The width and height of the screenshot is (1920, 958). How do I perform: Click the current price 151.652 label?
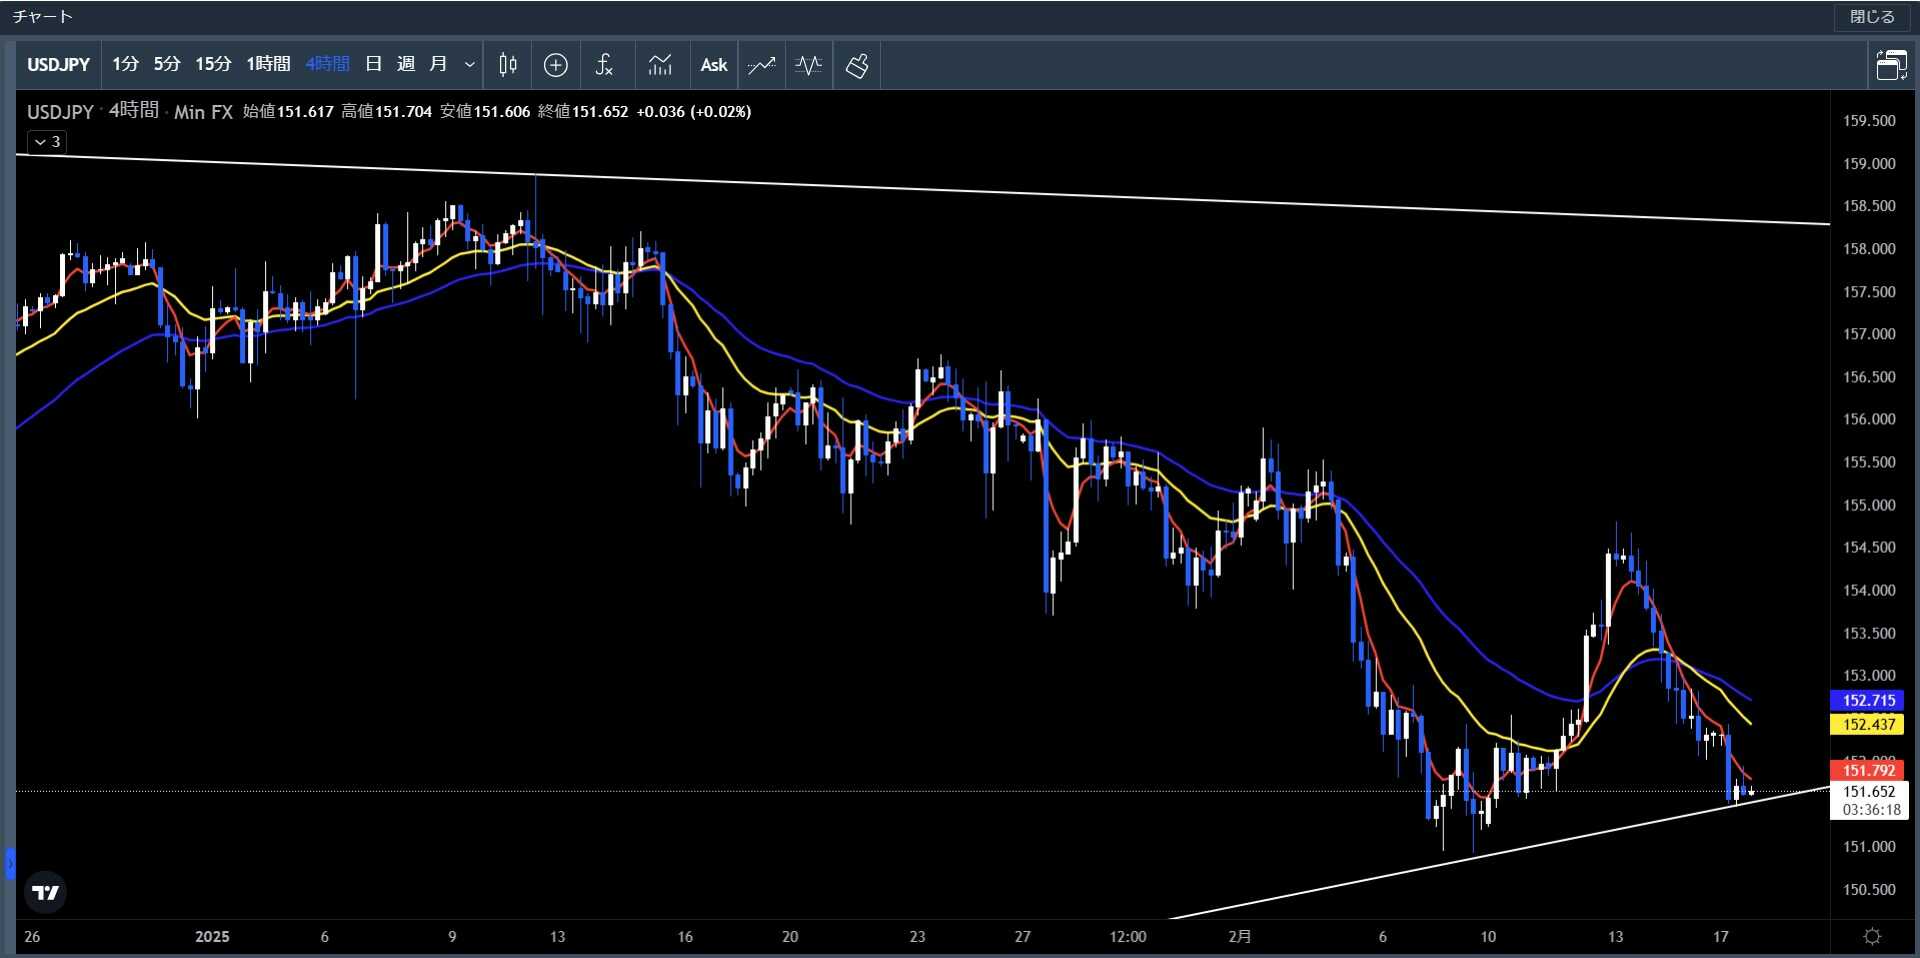1869,791
